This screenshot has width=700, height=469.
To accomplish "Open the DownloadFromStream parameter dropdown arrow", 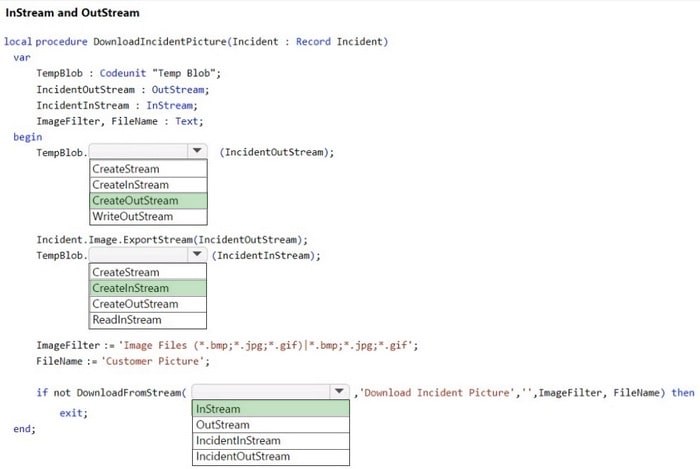I will tap(340, 392).
